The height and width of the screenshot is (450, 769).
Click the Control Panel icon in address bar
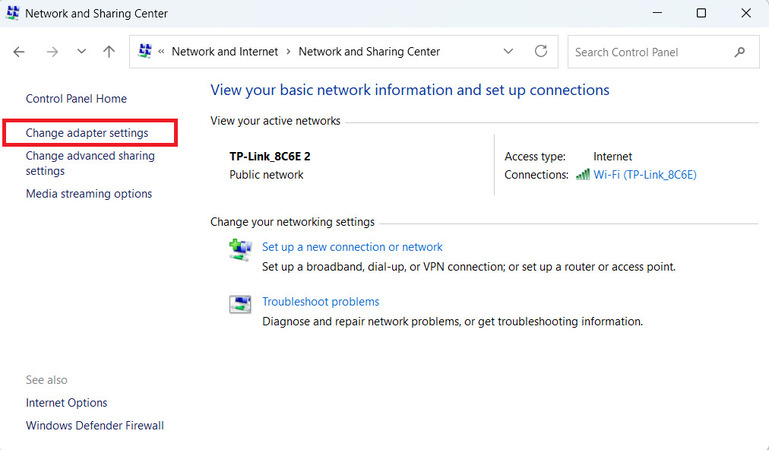(145, 52)
